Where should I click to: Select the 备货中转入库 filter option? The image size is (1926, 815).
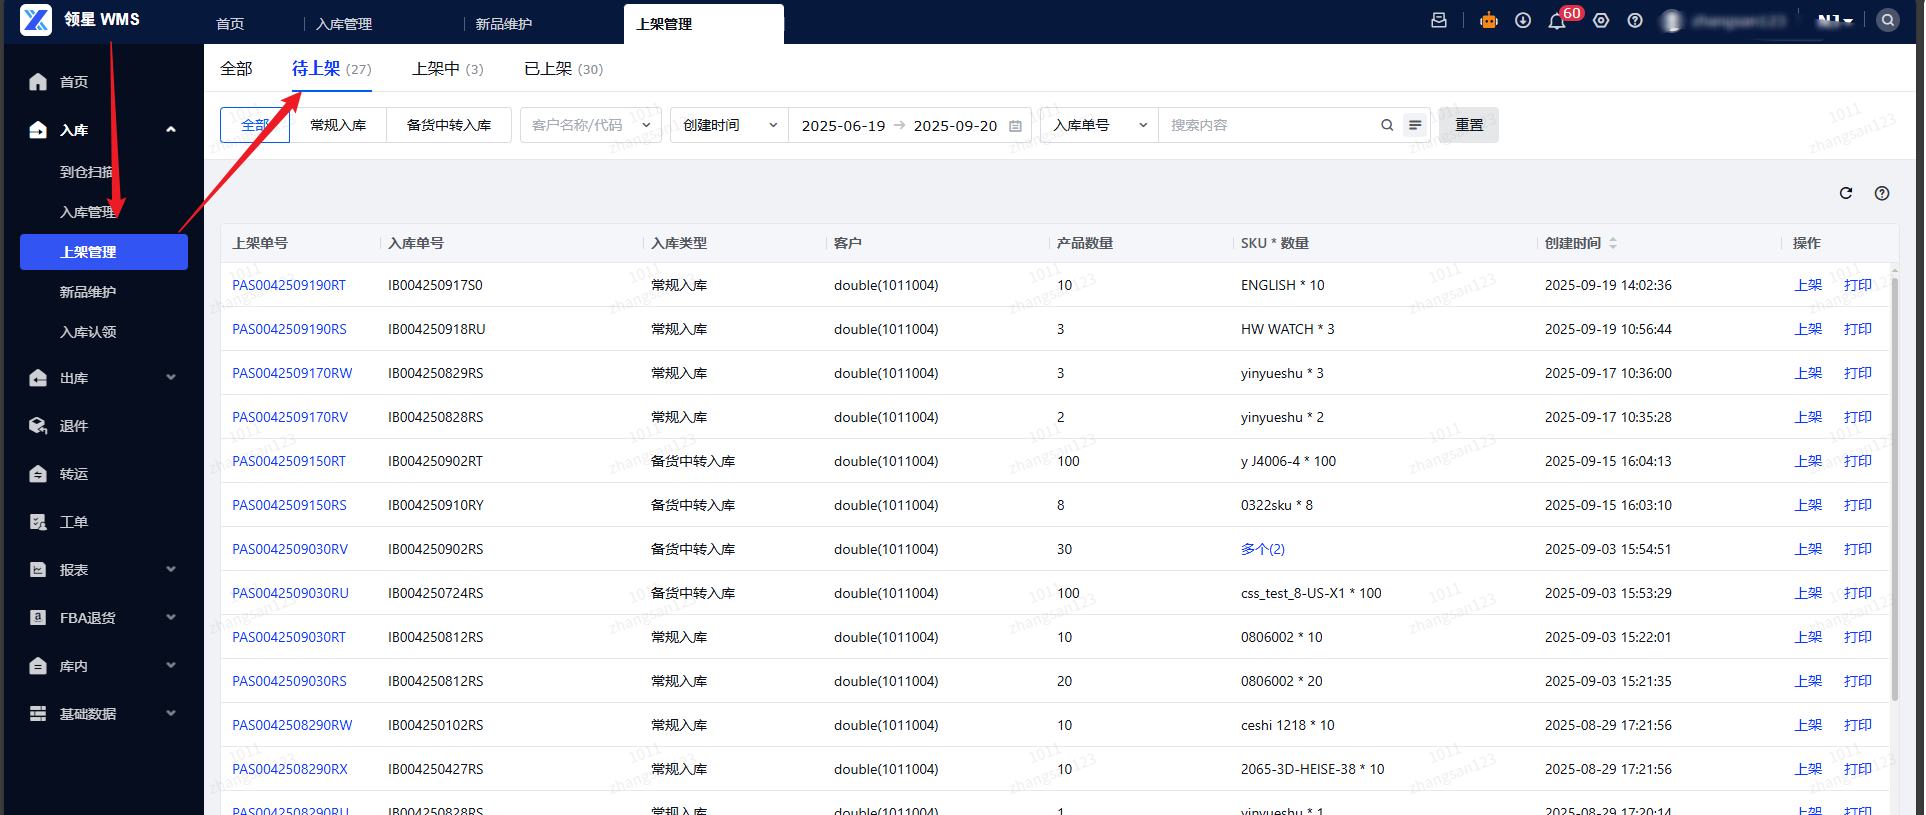click(448, 125)
